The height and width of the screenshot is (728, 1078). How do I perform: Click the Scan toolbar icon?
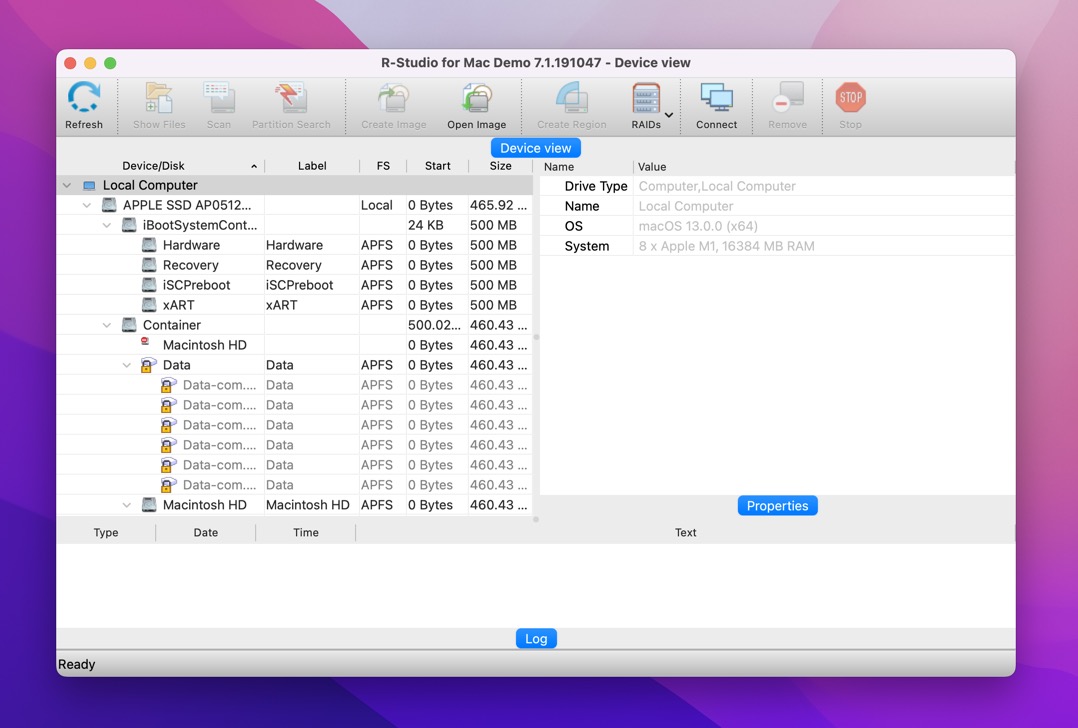click(219, 98)
